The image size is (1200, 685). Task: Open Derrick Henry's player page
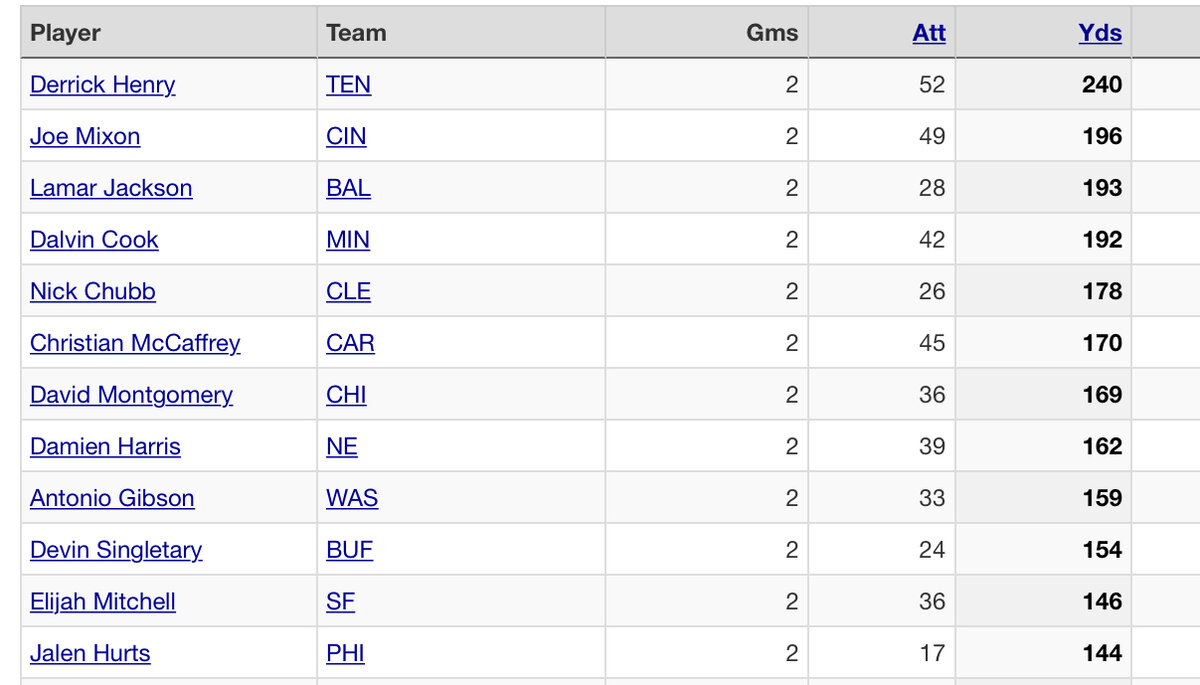click(102, 85)
